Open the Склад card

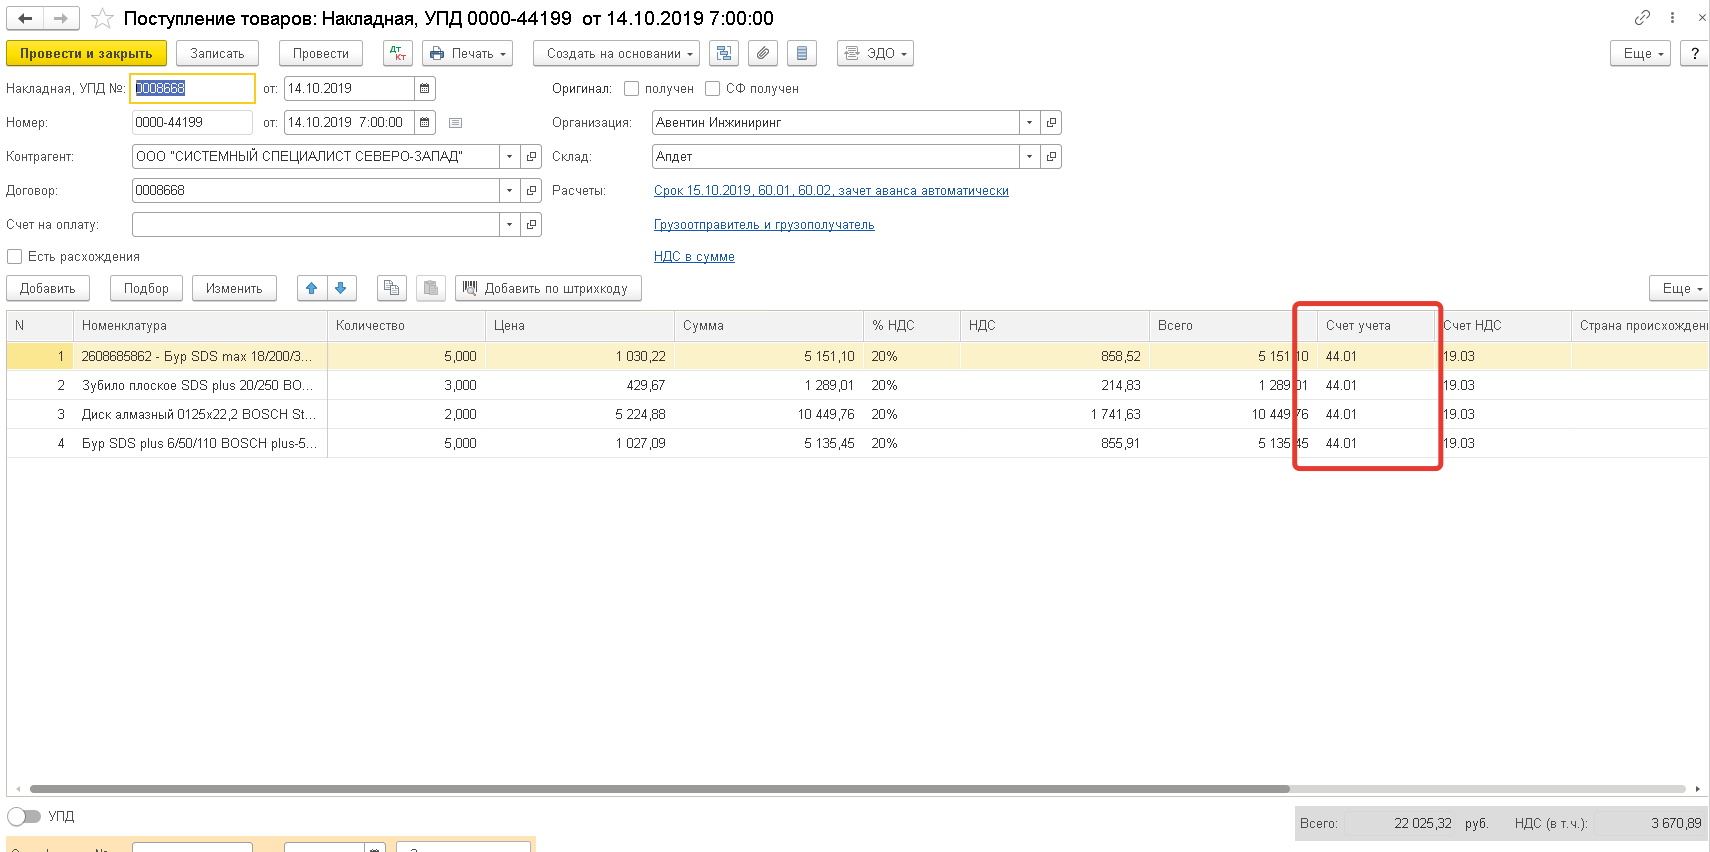[1051, 156]
